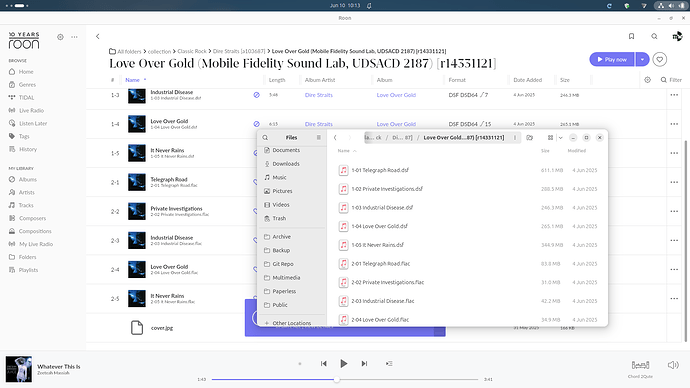
Task: Create new folder icon in Files toolbar
Action: point(530,138)
